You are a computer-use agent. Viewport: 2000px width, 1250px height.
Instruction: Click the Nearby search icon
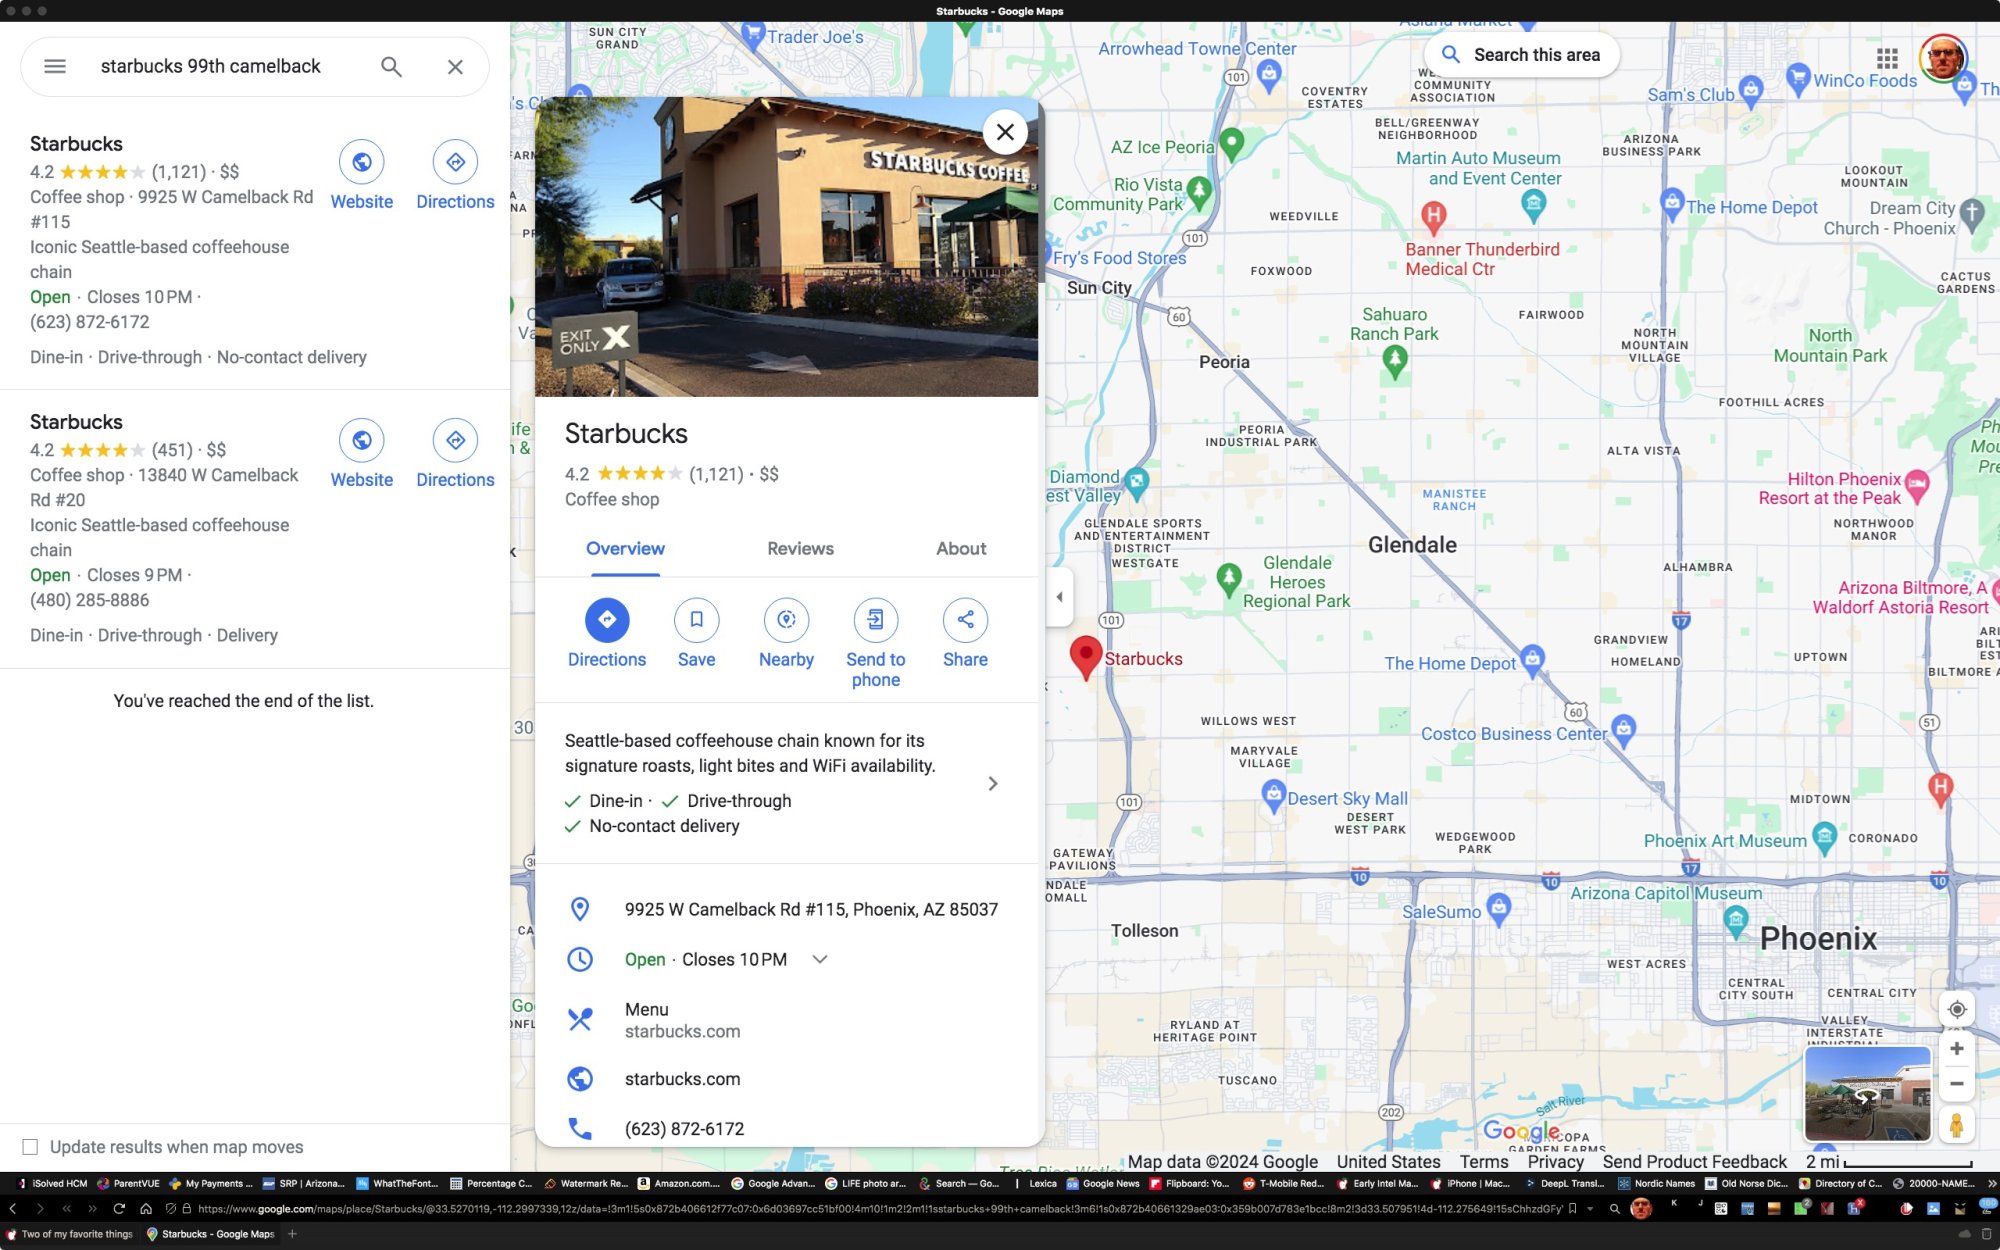pos(786,620)
